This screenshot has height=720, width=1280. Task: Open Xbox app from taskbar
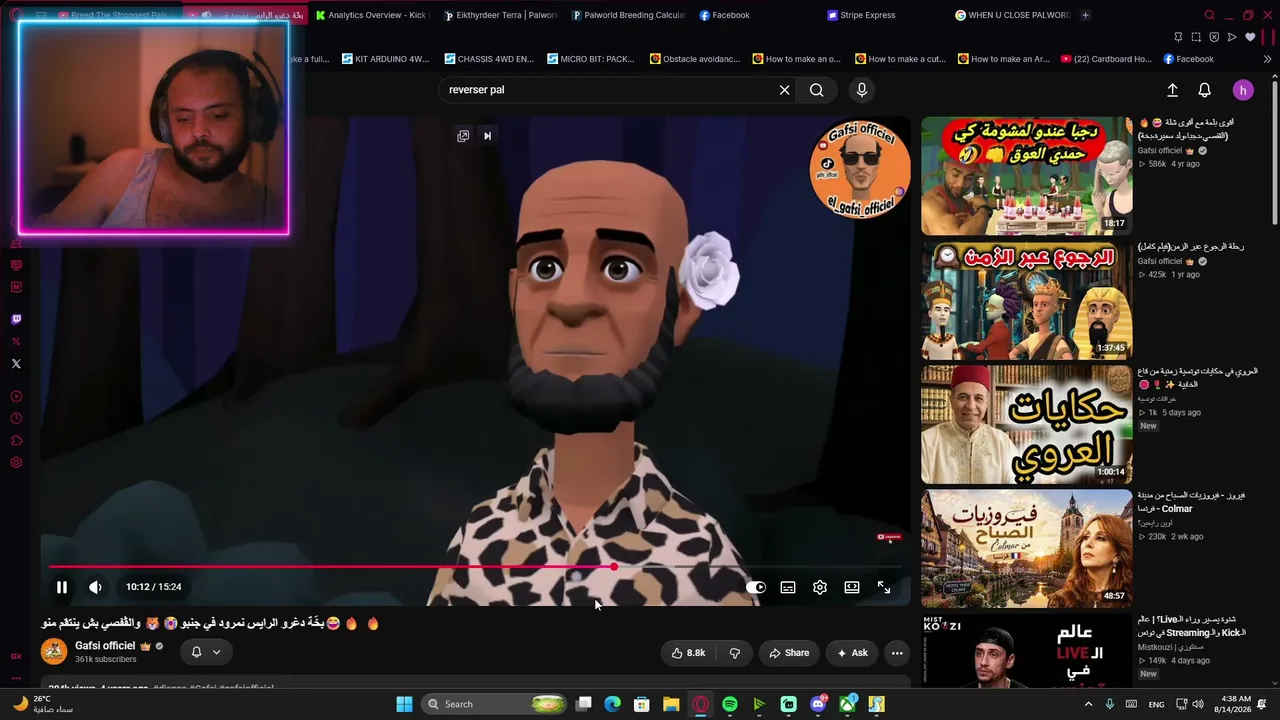(x=847, y=704)
